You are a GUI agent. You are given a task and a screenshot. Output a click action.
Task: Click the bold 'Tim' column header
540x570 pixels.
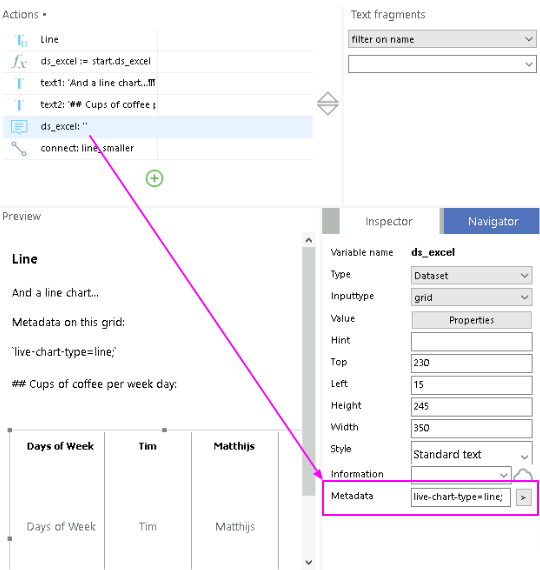point(148,446)
